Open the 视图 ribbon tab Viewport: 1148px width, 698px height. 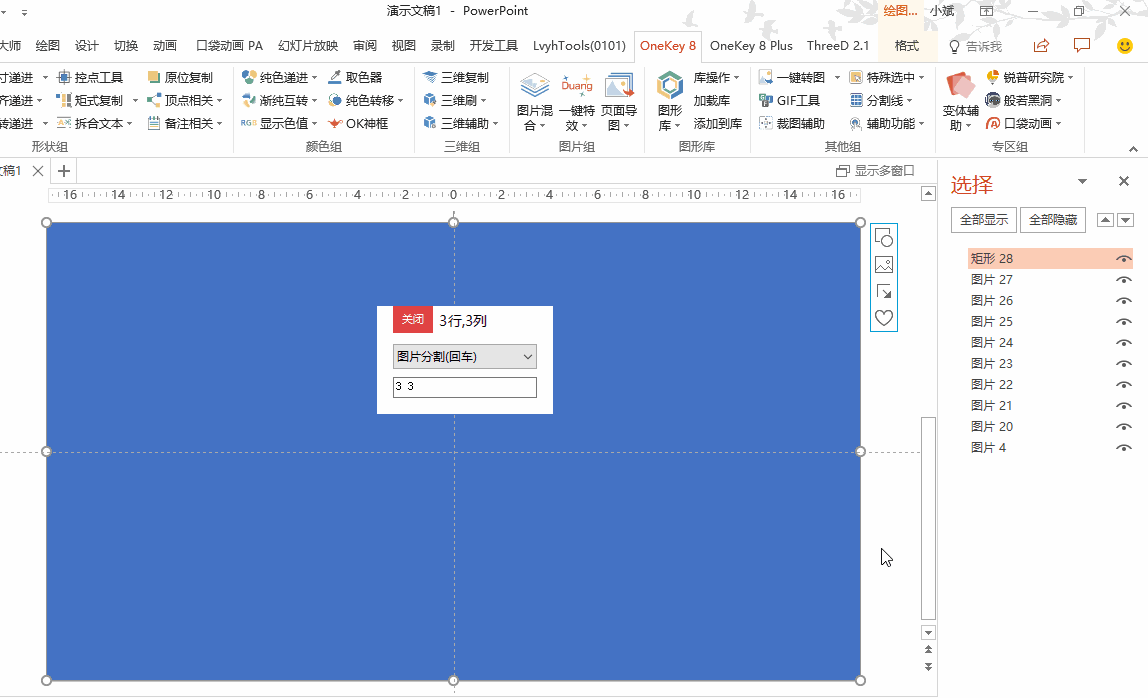point(403,45)
